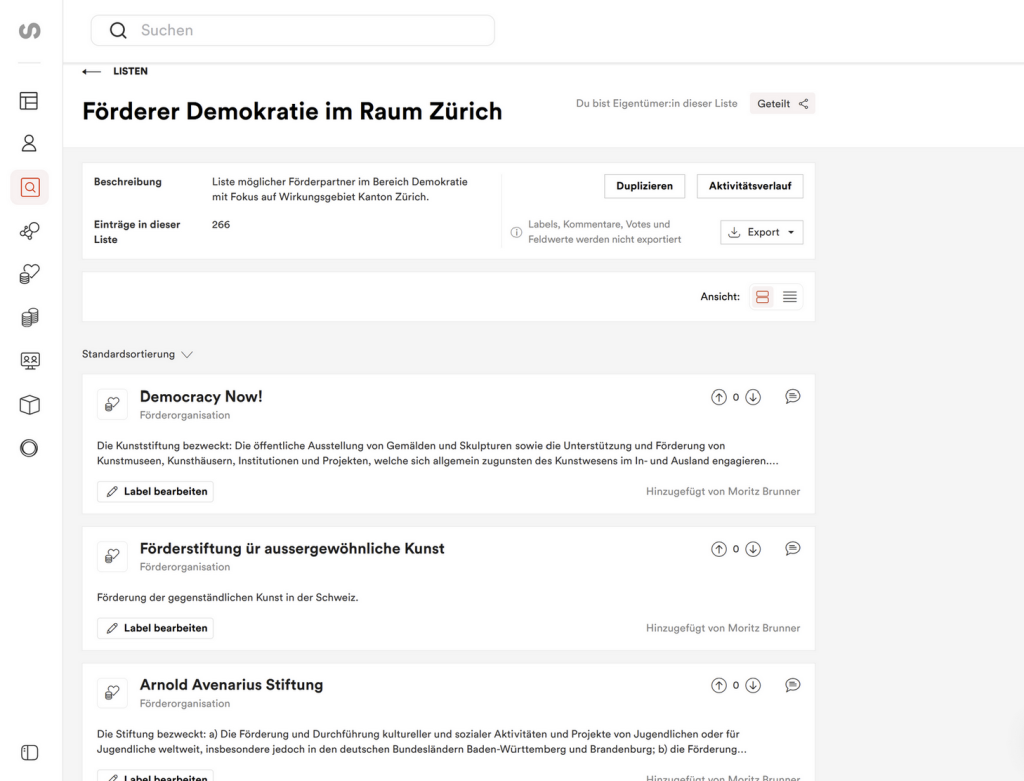Open the Export dropdown
Image resolution: width=1024 pixels, height=781 pixels.
[x=761, y=232]
